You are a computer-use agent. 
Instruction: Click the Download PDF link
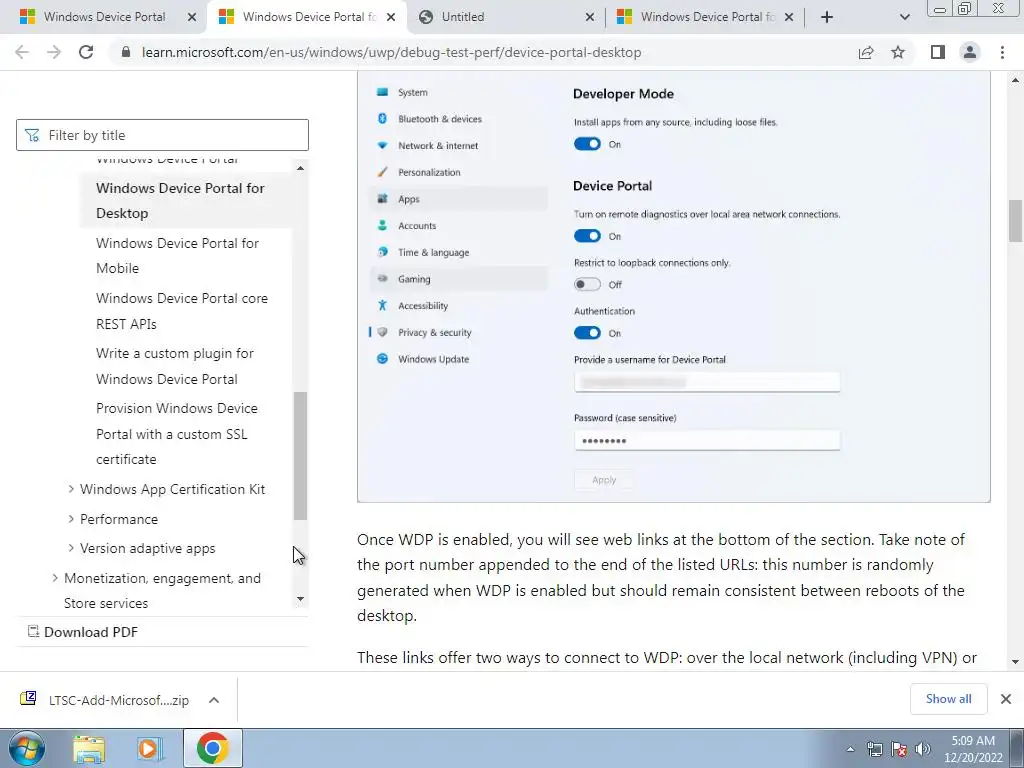pos(83,632)
